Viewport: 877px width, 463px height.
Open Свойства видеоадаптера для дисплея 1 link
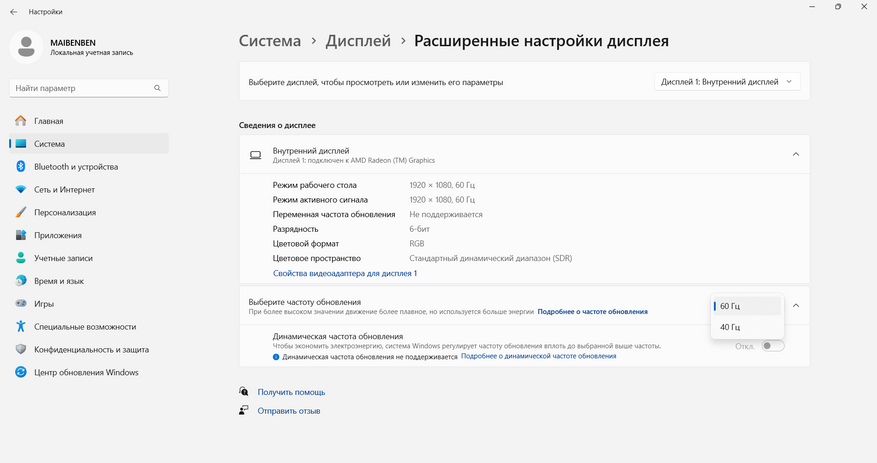click(345, 273)
